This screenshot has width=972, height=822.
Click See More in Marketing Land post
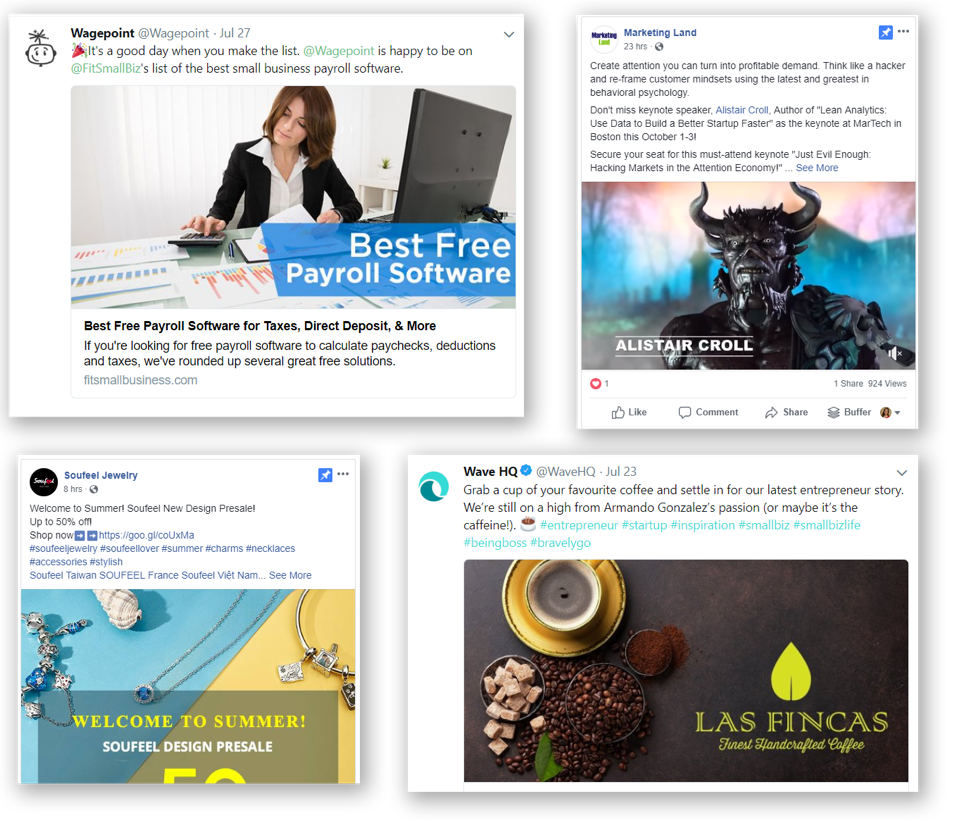[x=816, y=168]
